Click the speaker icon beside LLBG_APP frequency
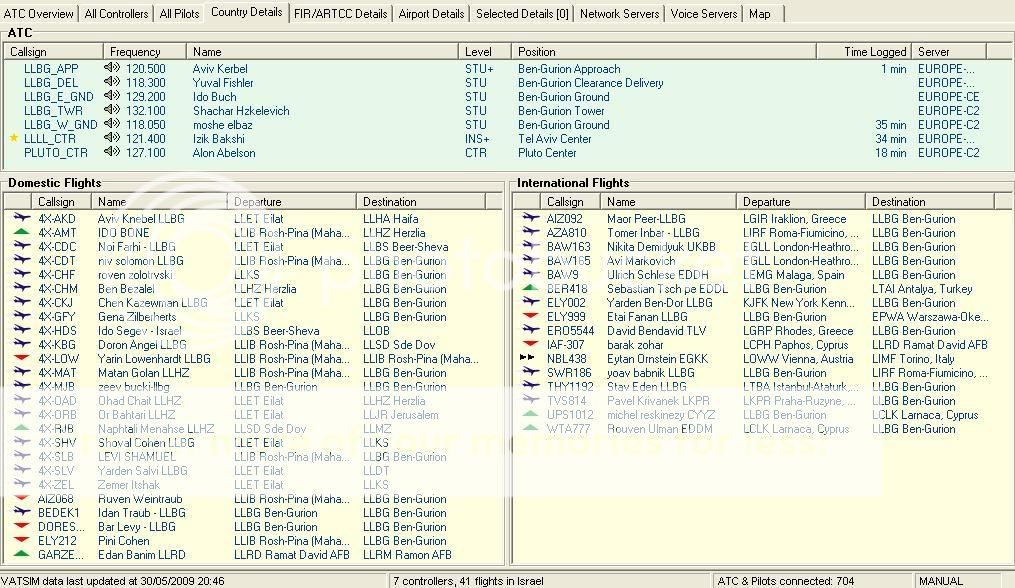The height and width of the screenshot is (588, 1015). (111, 69)
